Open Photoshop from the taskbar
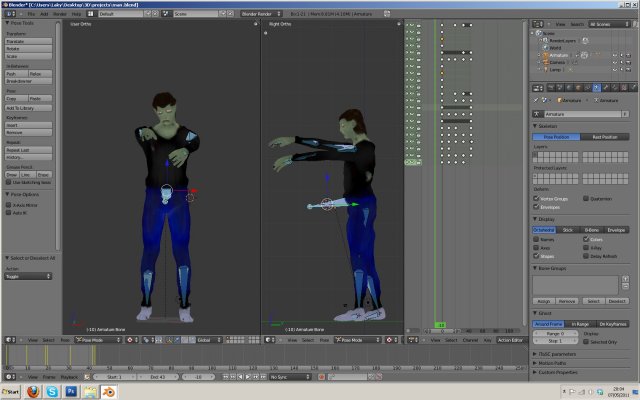Image resolution: width=640 pixels, height=400 pixels. pos(71,392)
